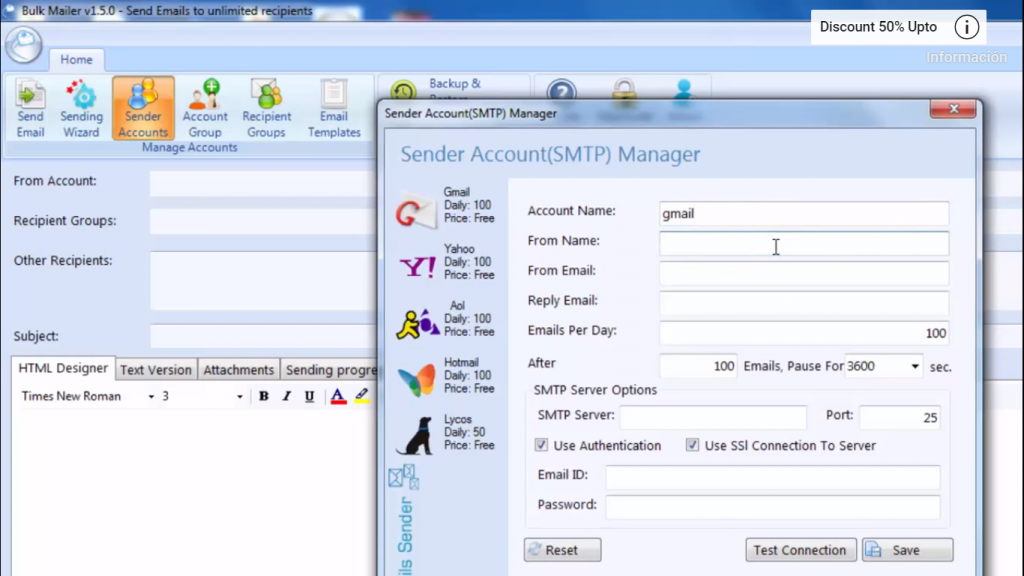Open the font color picker
Screen dimensions: 1024x576
[338, 397]
